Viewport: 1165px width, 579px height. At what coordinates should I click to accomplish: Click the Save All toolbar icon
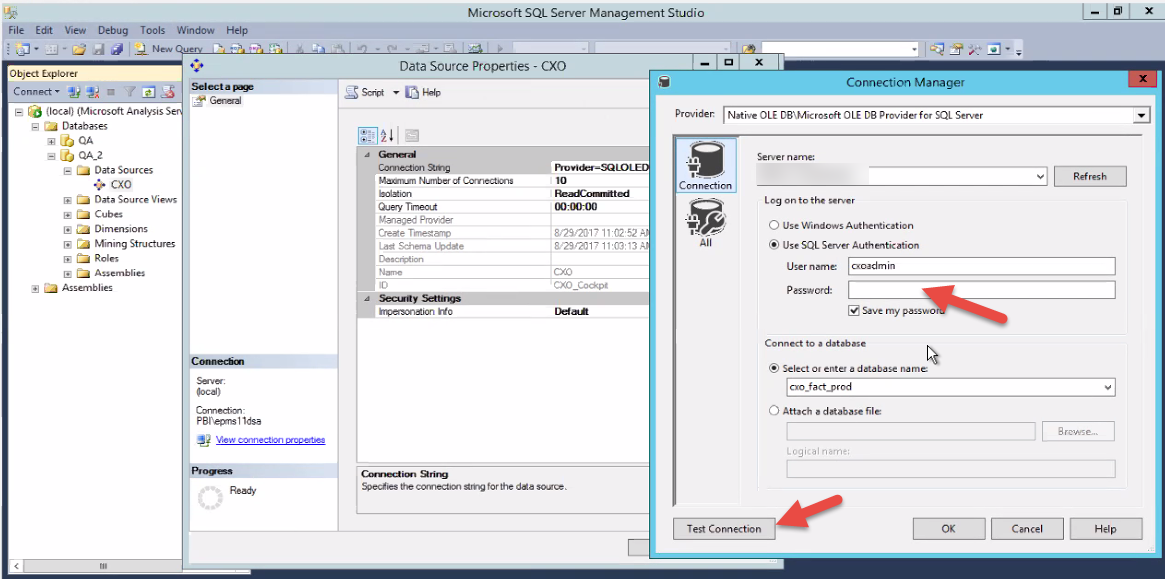click(x=117, y=49)
